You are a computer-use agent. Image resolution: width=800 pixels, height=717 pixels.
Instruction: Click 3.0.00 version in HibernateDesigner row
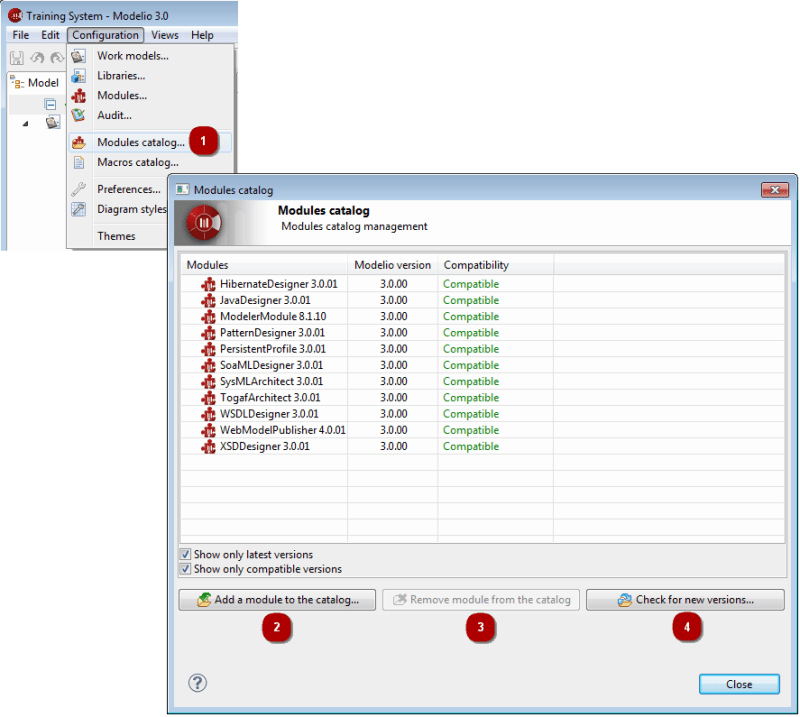pos(393,284)
